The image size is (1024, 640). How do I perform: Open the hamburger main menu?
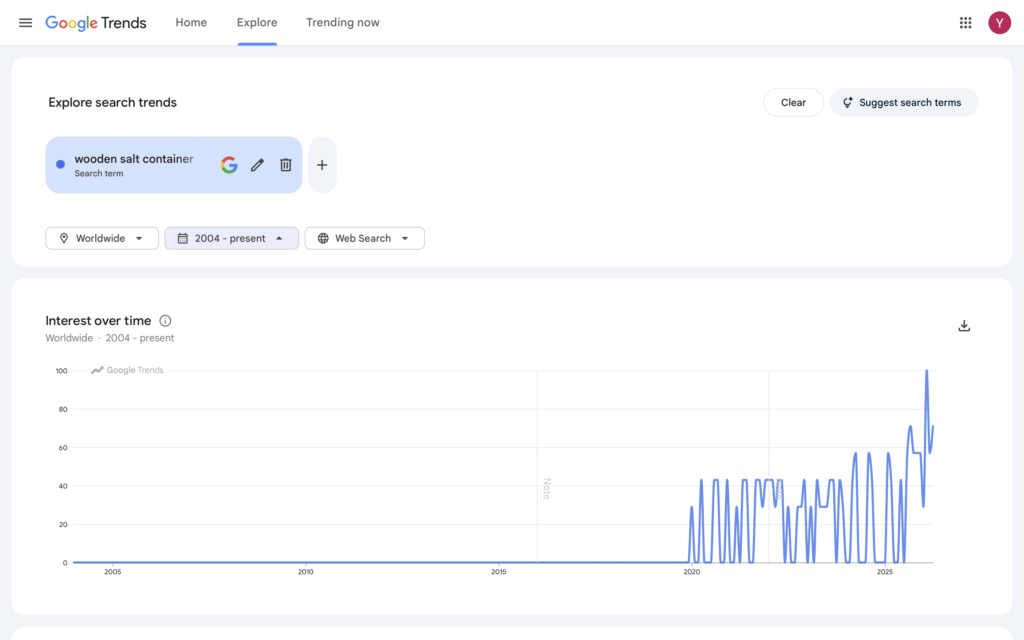pos(25,23)
